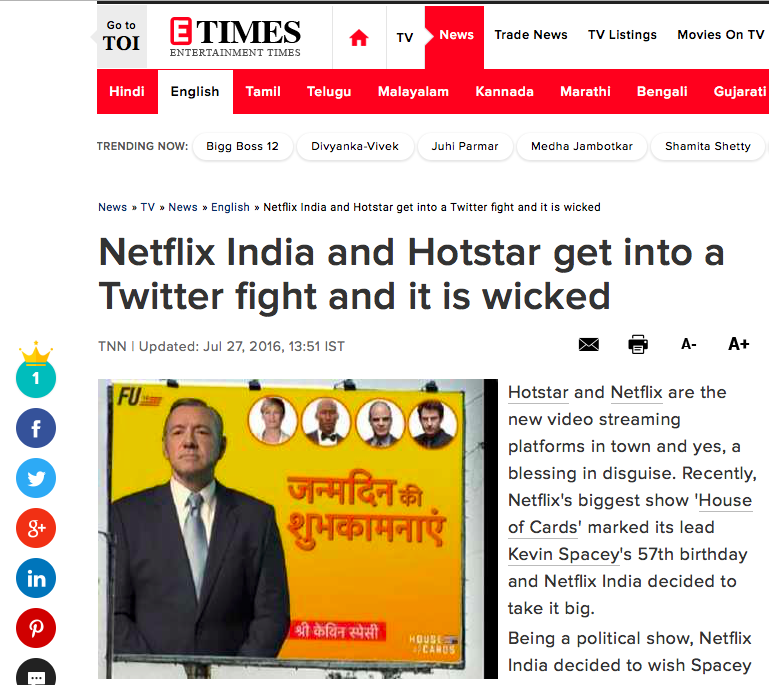Open trending topic Divyanka-Vivek
Viewport: 769px width, 685px height.
[x=355, y=146]
